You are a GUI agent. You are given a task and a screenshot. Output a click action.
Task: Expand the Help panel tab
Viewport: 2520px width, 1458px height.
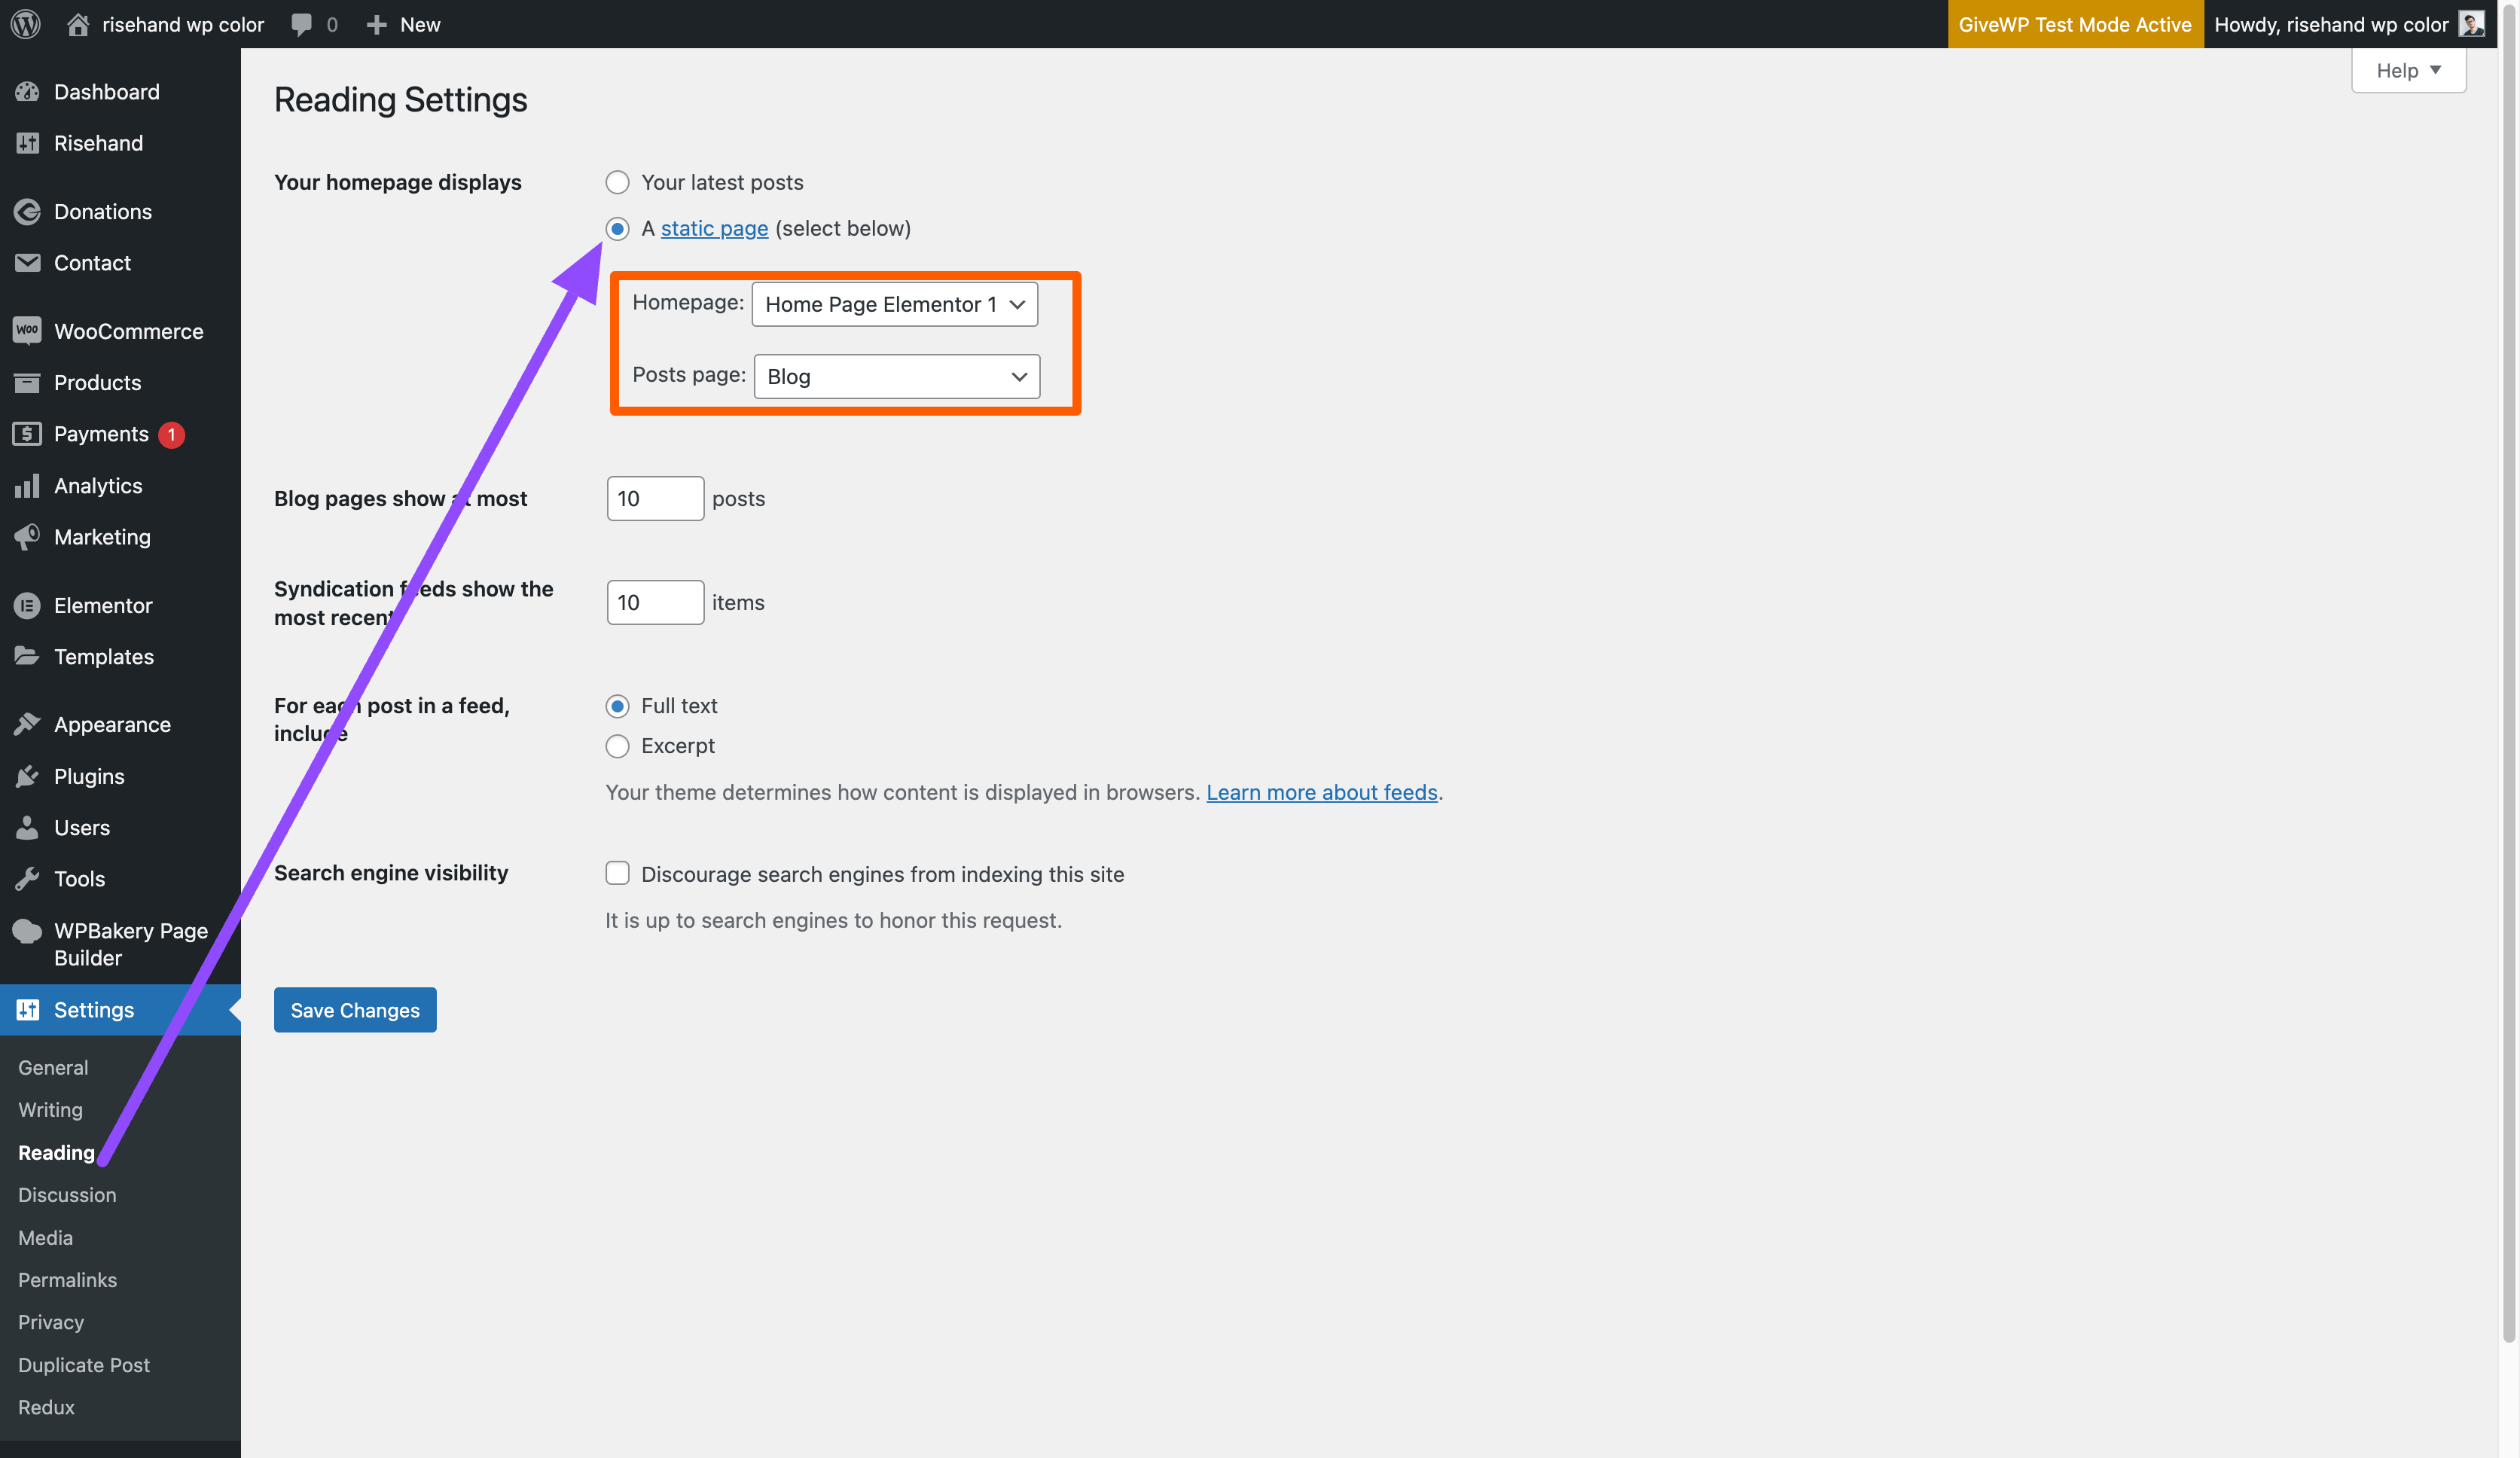click(2408, 70)
